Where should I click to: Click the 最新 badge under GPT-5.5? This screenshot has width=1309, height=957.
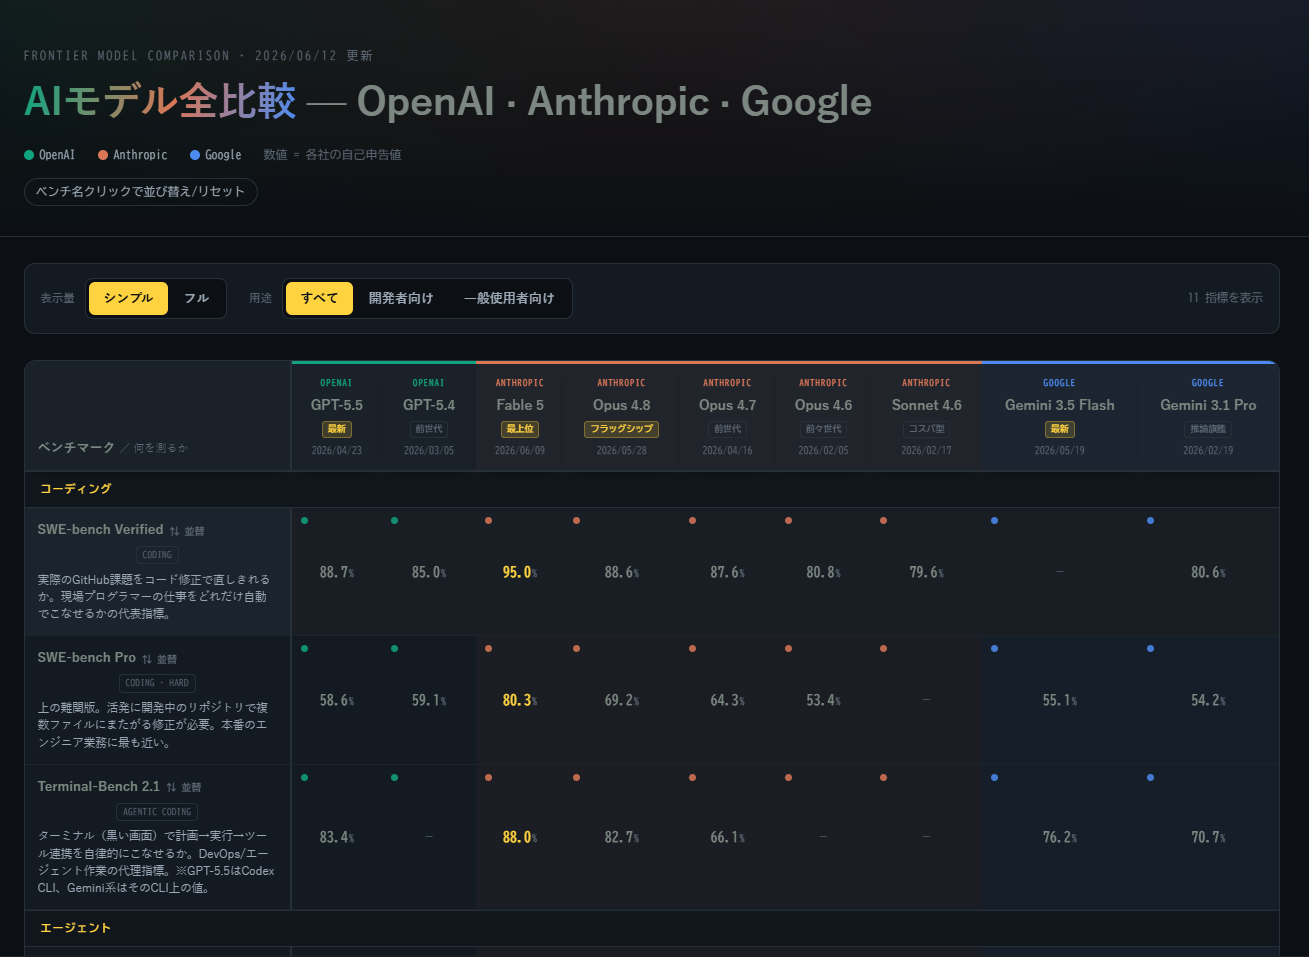(x=337, y=429)
